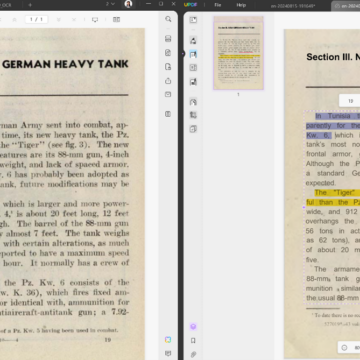
Task: Click the blue-highlighted 'In Tunisia' text
Action: click(x=333, y=116)
